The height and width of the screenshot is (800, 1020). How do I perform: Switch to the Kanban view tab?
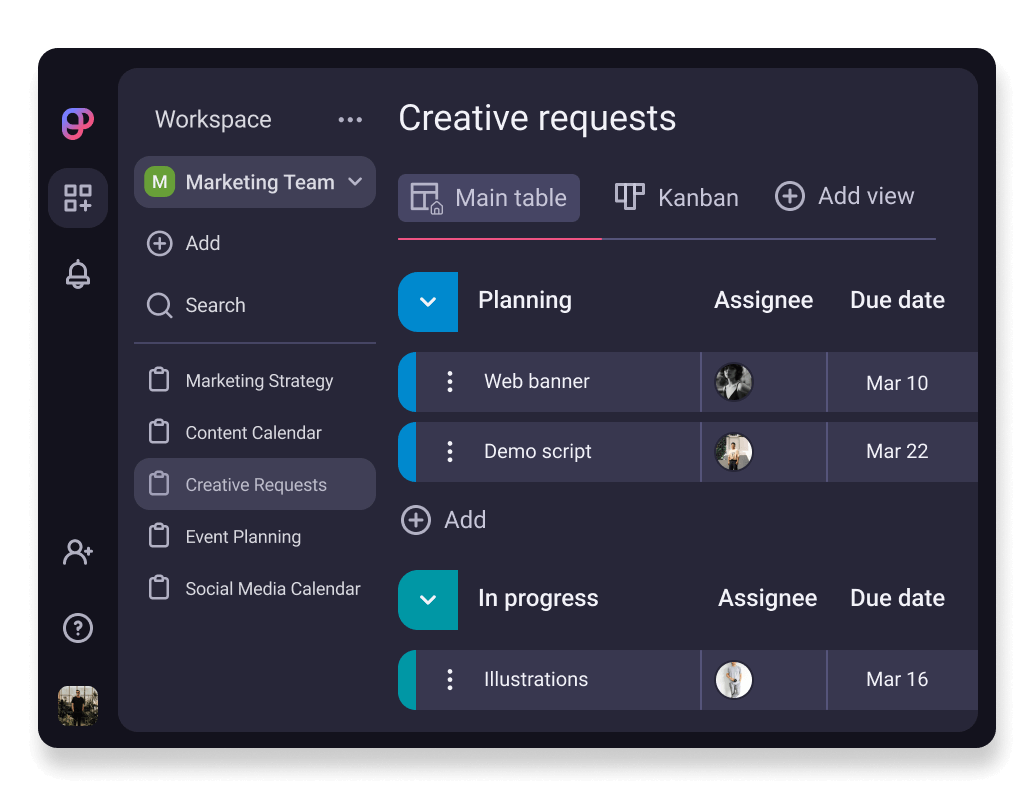click(677, 197)
